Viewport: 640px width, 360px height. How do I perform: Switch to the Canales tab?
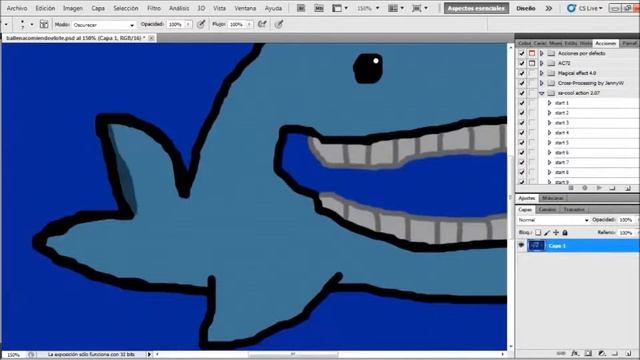pyautogui.click(x=547, y=209)
